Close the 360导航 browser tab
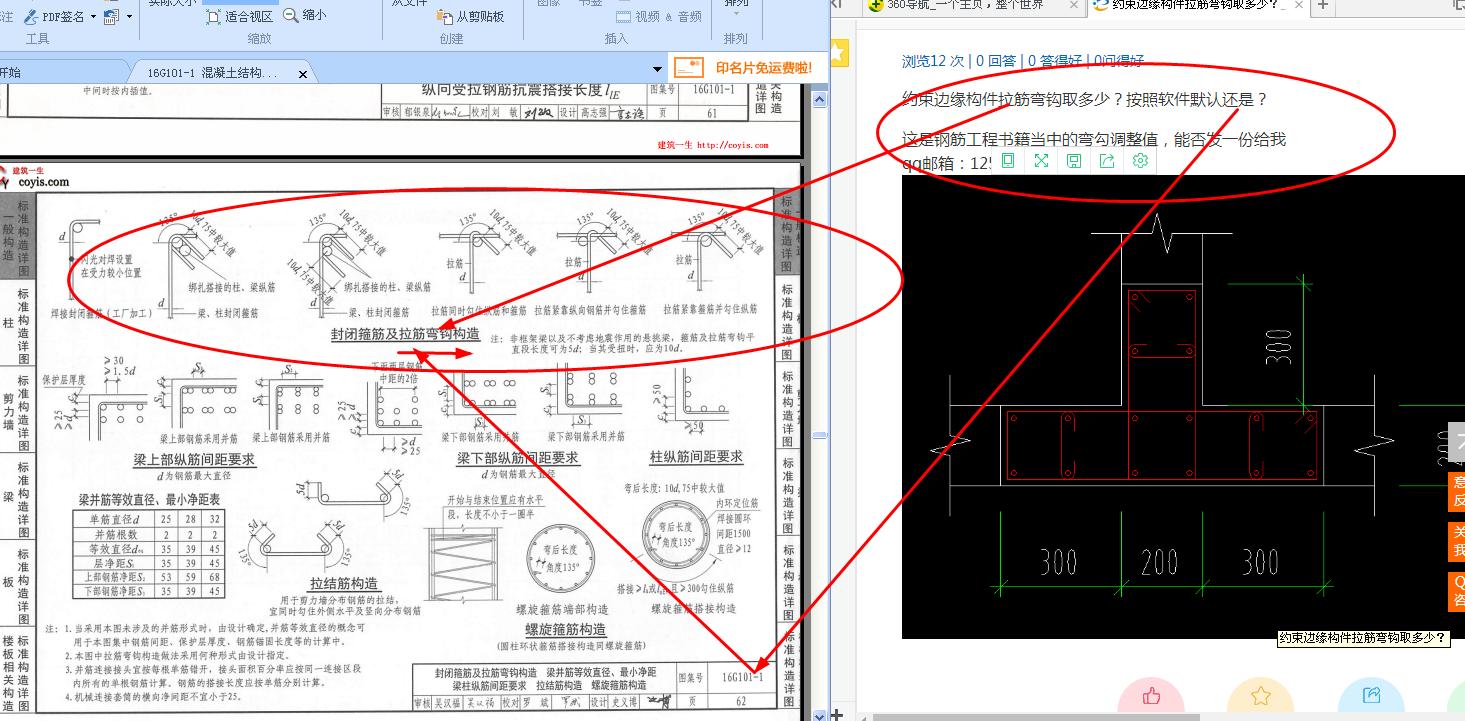This screenshot has height=721, width=1465. (1074, 5)
